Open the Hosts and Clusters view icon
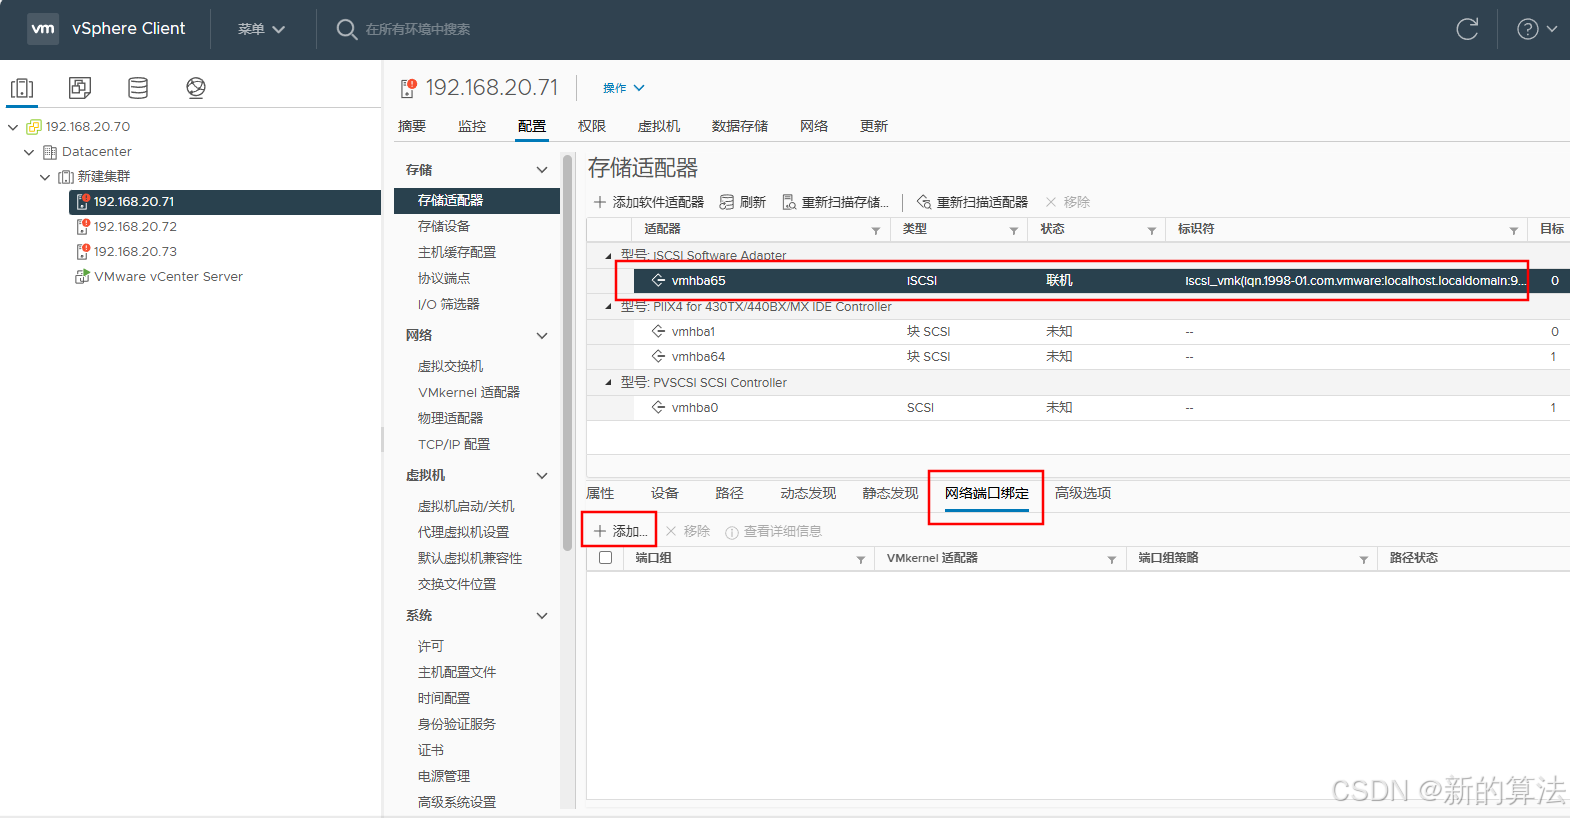Image resolution: width=1570 pixels, height=818 pixels. pos(22,88)
